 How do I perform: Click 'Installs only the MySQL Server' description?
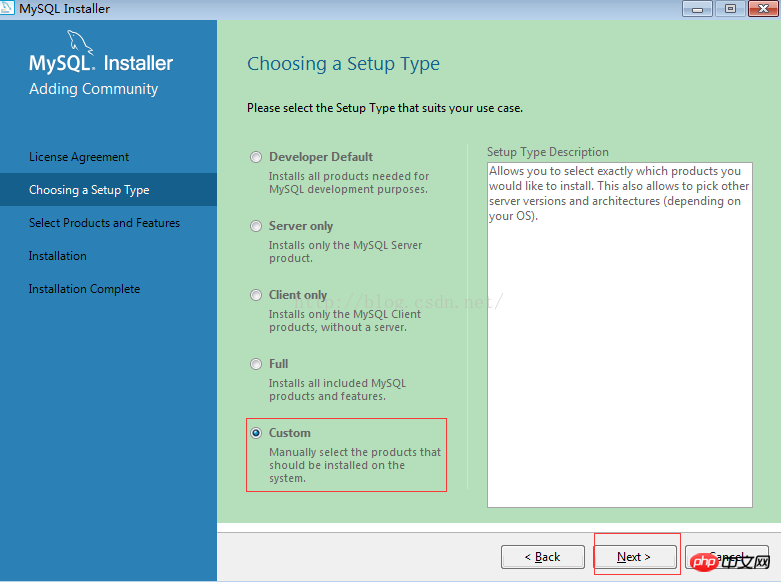pyautogui.click(x=346, y=252)
